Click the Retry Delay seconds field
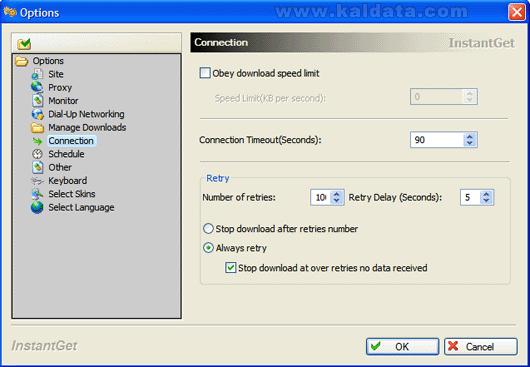 coord(470,197)
